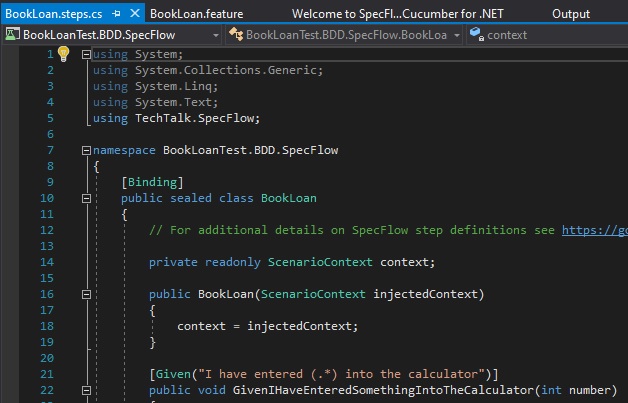The image size is (628, 403).
Task: Open the https link in the comment
Action: point(595,230)
